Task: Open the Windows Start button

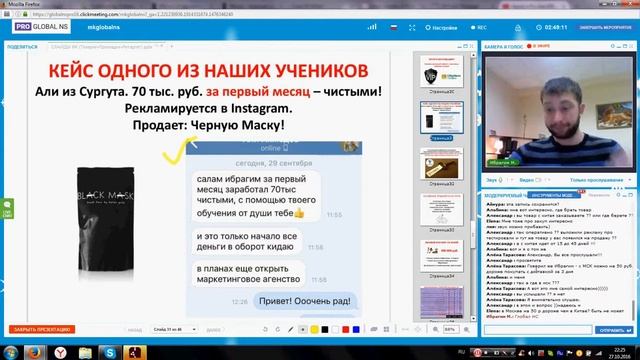Action: pyautogui.click(x=10, y=353)
